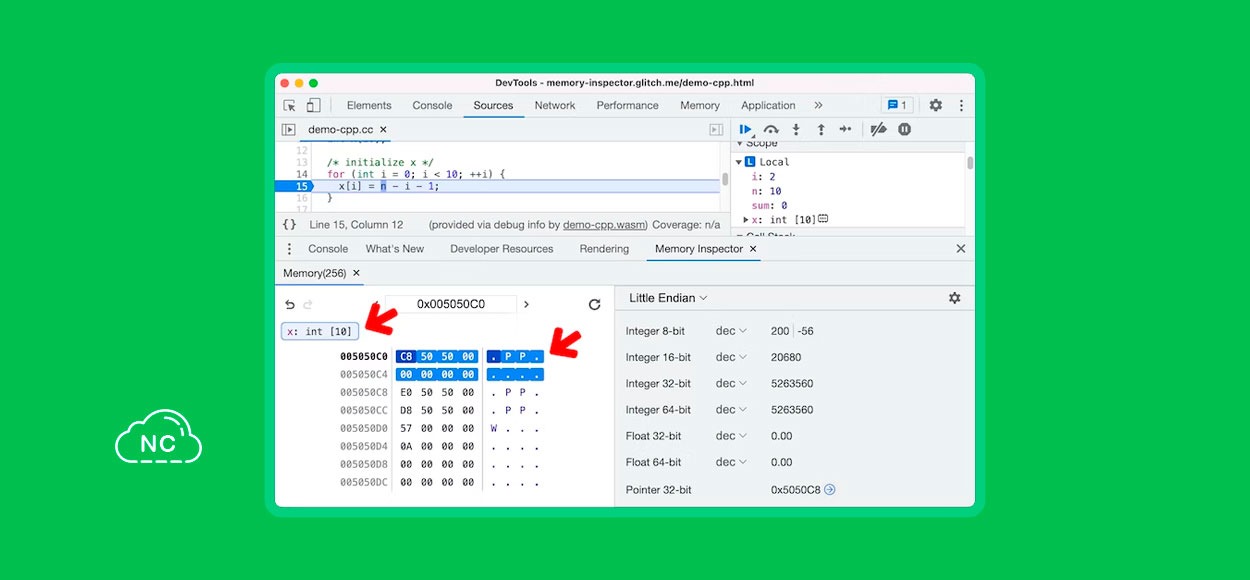Image resolution: width=1250 pixels, height=580 pixels.
Task: Select byte 0A at address 005050D4
Action: point(405,446)
